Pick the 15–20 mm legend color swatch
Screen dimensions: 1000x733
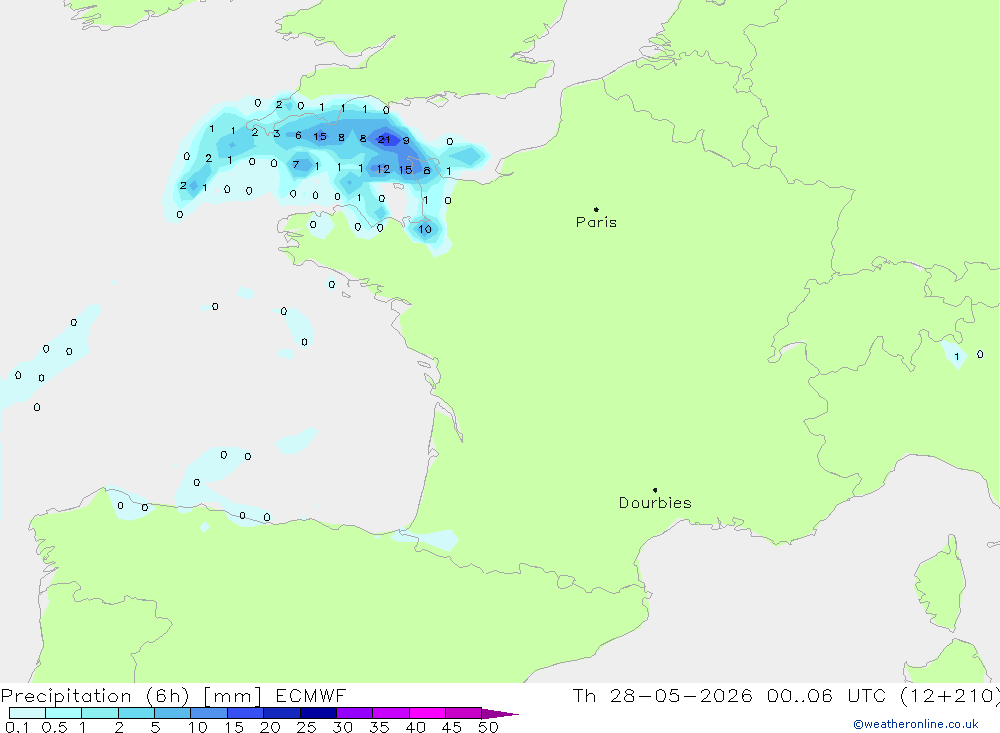[246, 713]
